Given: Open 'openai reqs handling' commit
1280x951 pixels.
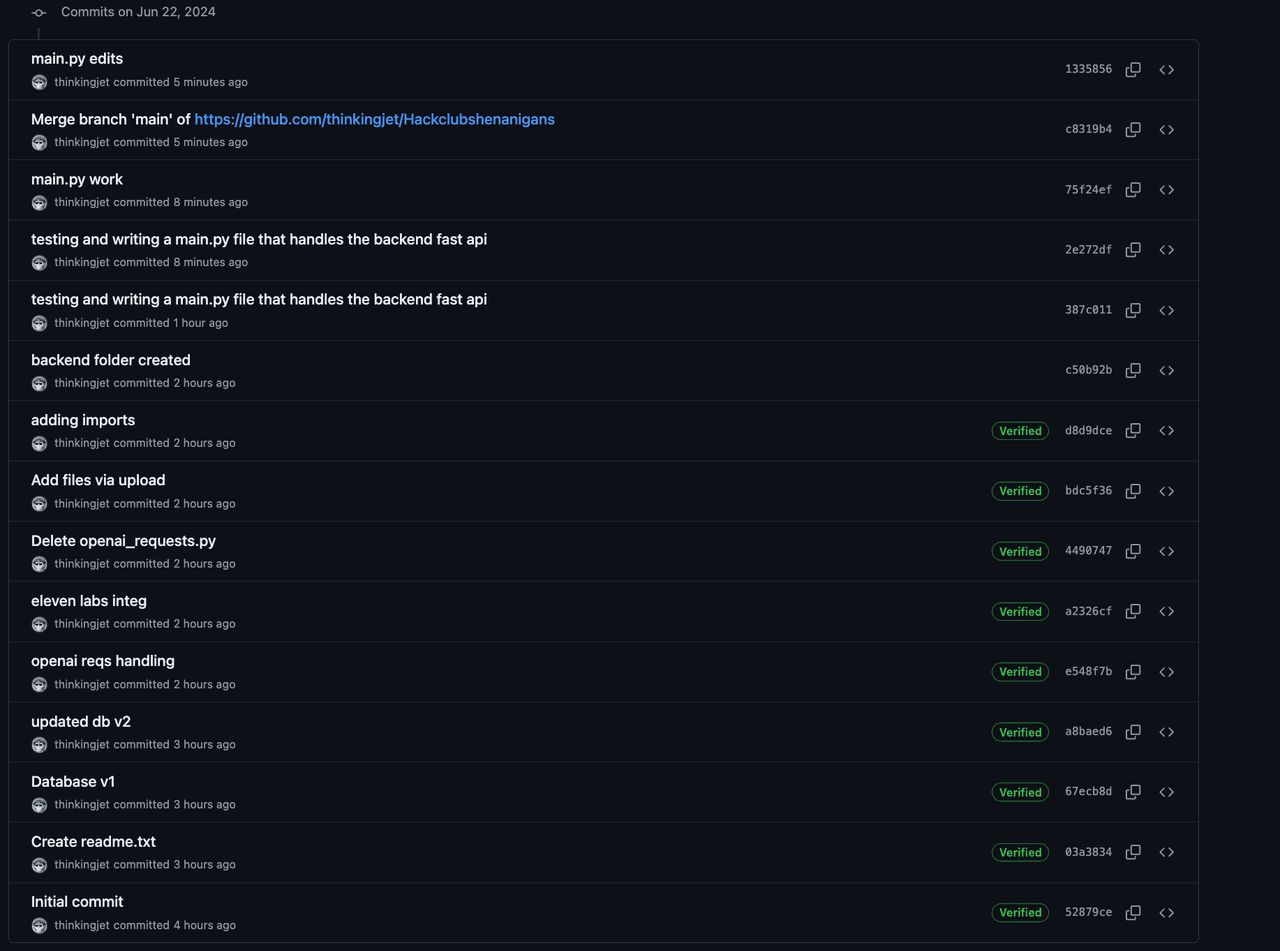Looking at the screenshot, I should [103, 661].
